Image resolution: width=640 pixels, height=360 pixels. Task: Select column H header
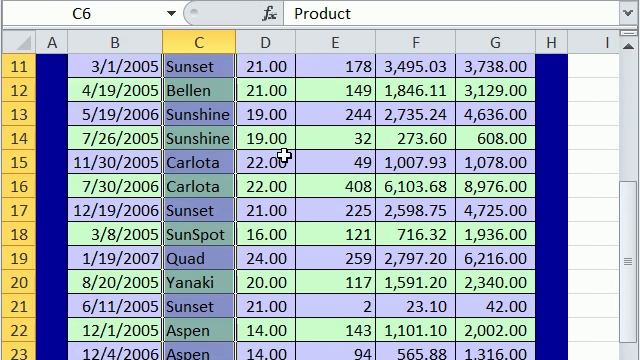551,42
